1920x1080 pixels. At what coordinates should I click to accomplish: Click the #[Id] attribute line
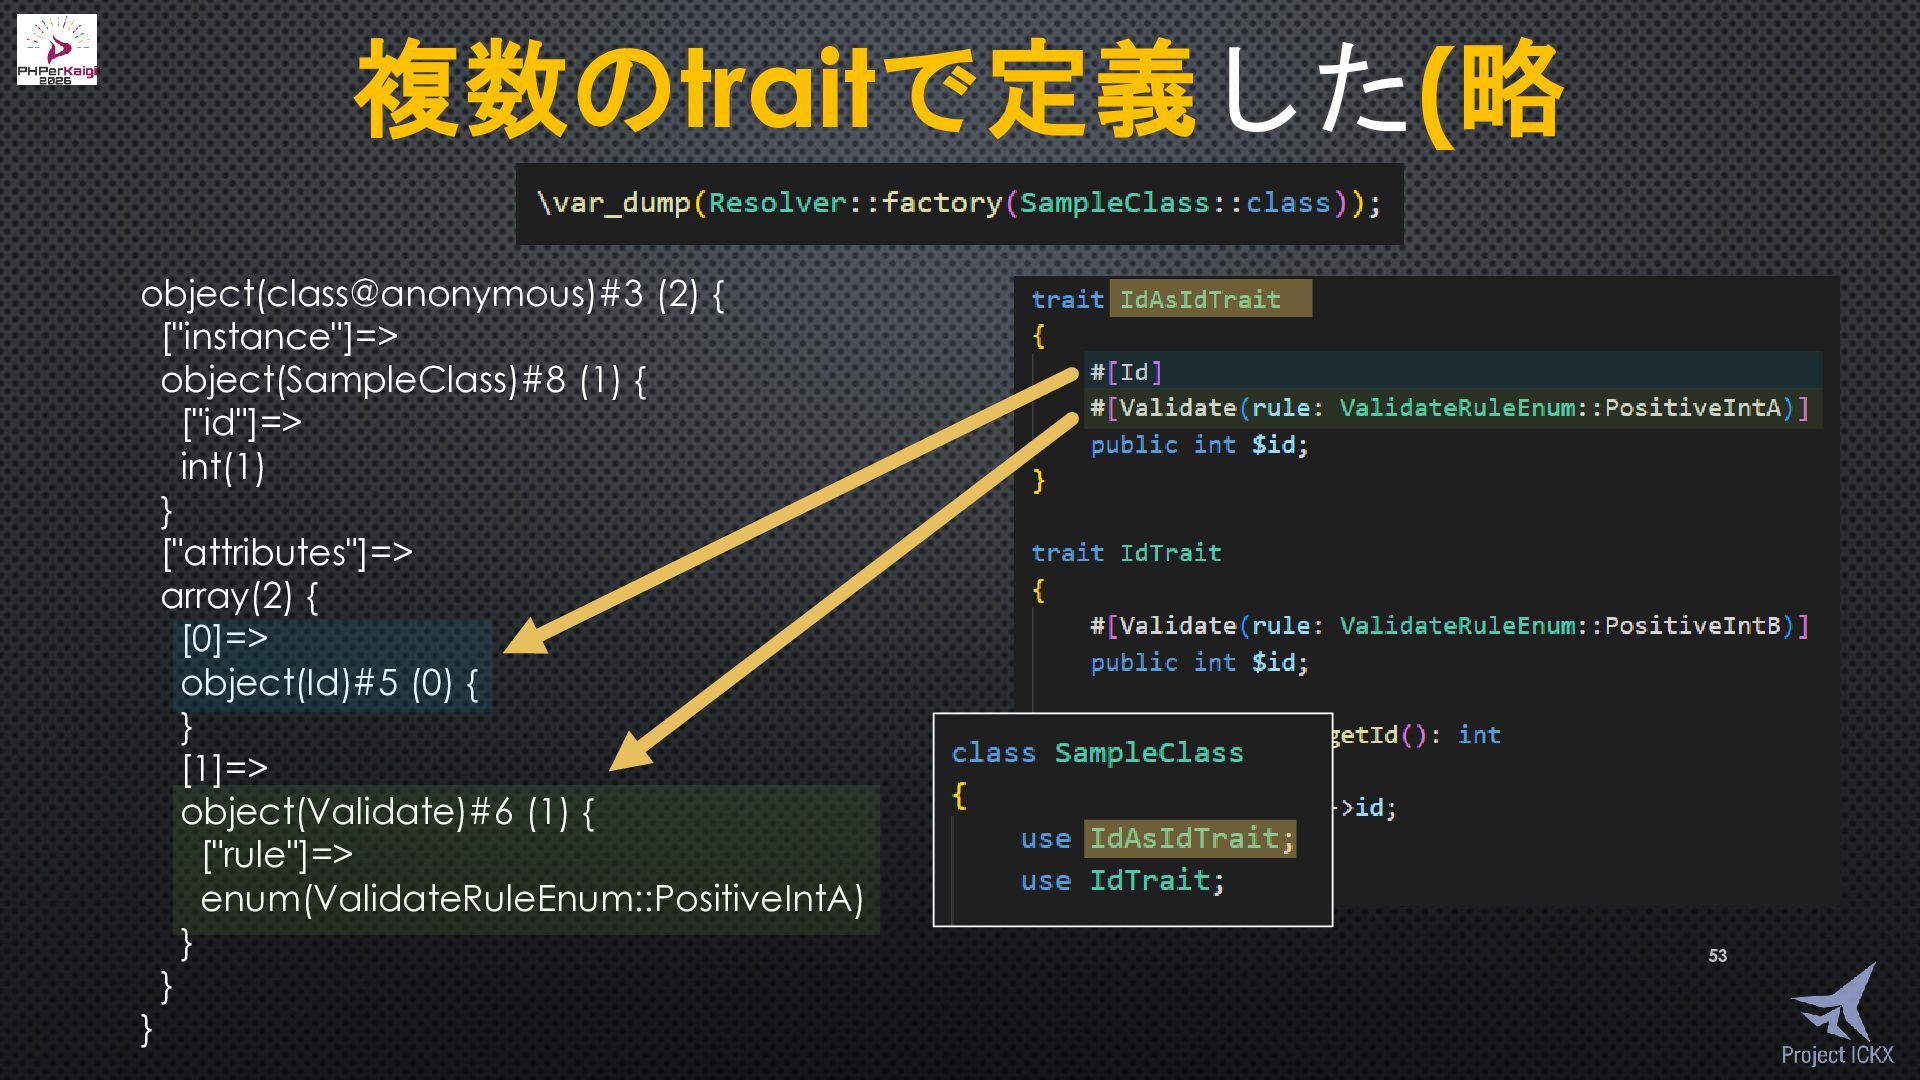pyautogui.click(x=1126, y=372)
